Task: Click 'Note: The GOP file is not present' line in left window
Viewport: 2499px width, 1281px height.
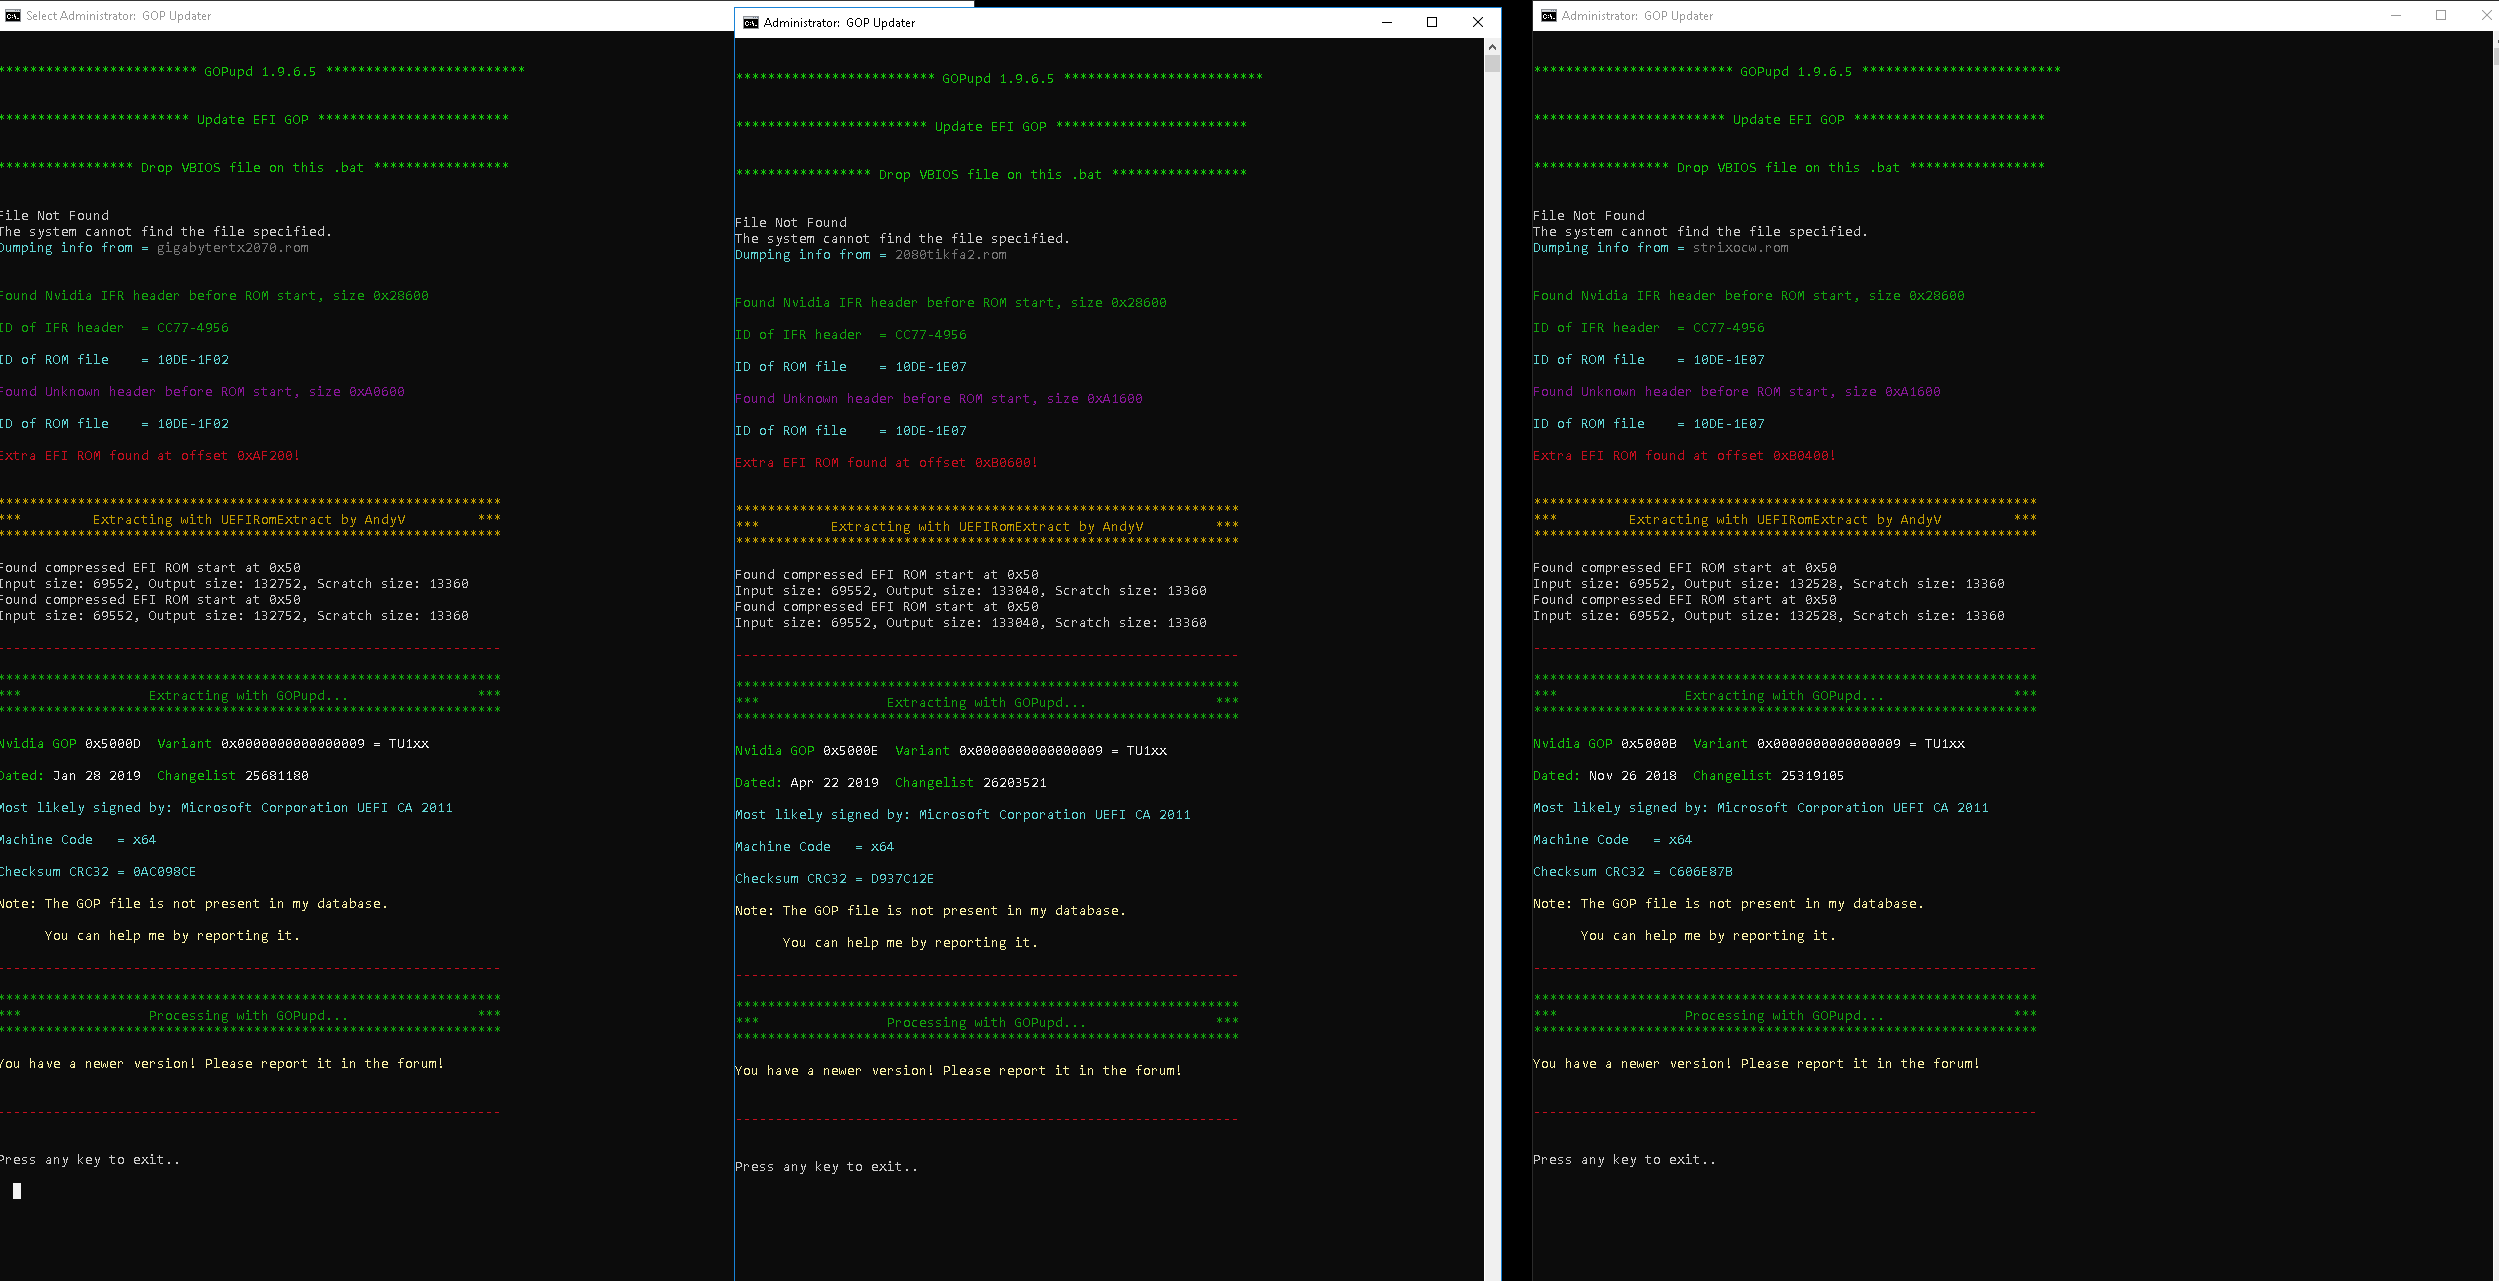Action: click(193, 904)
